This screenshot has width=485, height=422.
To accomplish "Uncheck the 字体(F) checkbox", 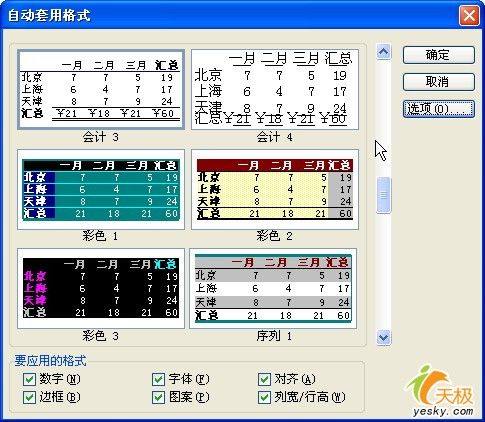I will coord(158,379).
